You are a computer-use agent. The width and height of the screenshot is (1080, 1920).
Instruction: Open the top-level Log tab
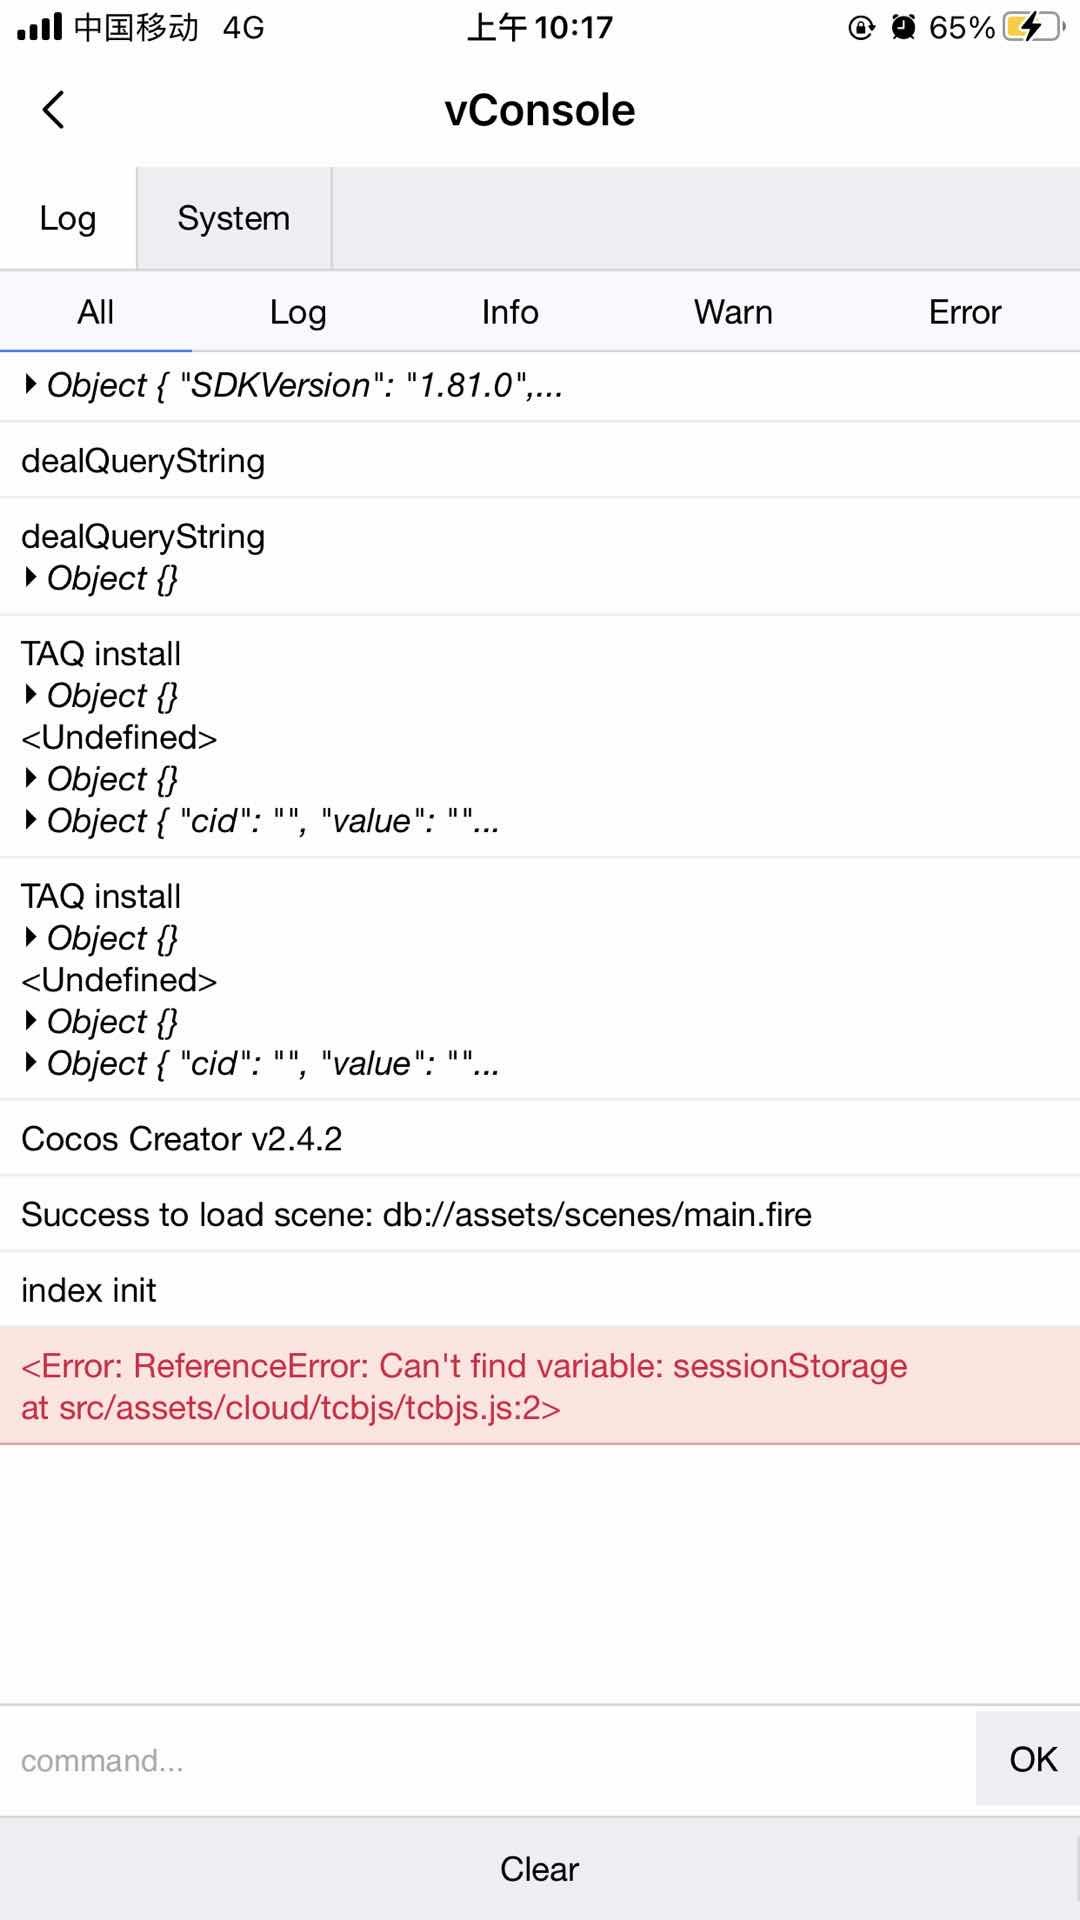(x=68, y=218)
